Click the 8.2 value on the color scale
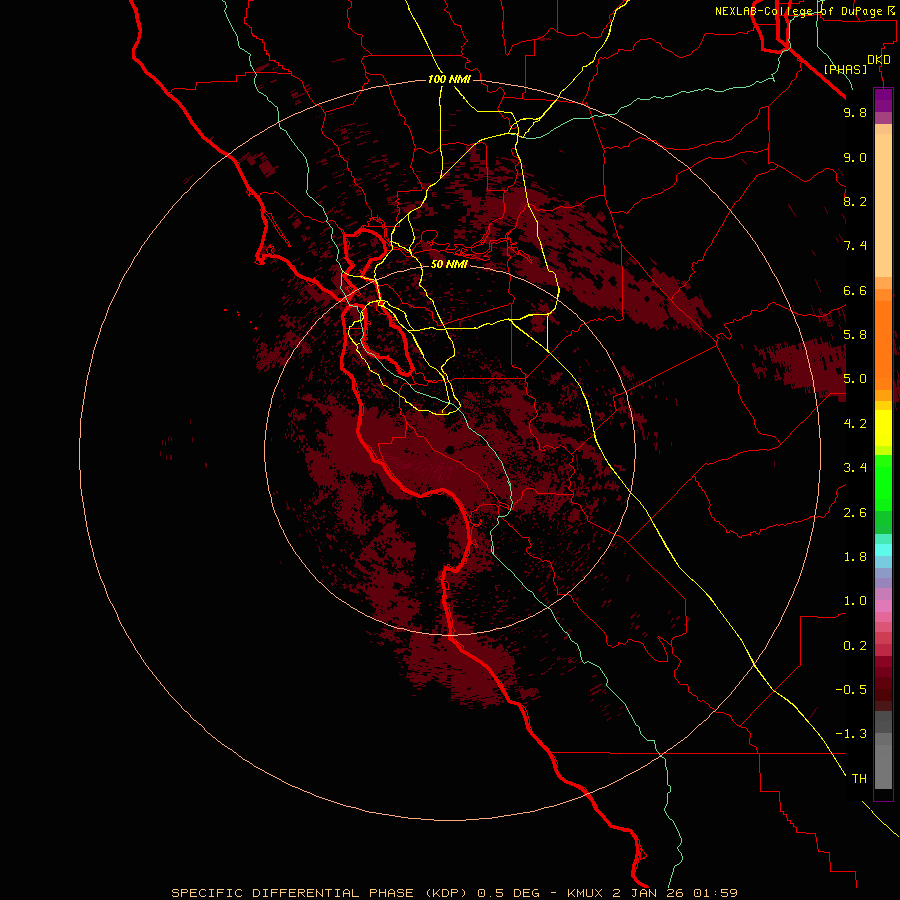The image size is (900, 900). pyautogui.click(x=855, y=201)
